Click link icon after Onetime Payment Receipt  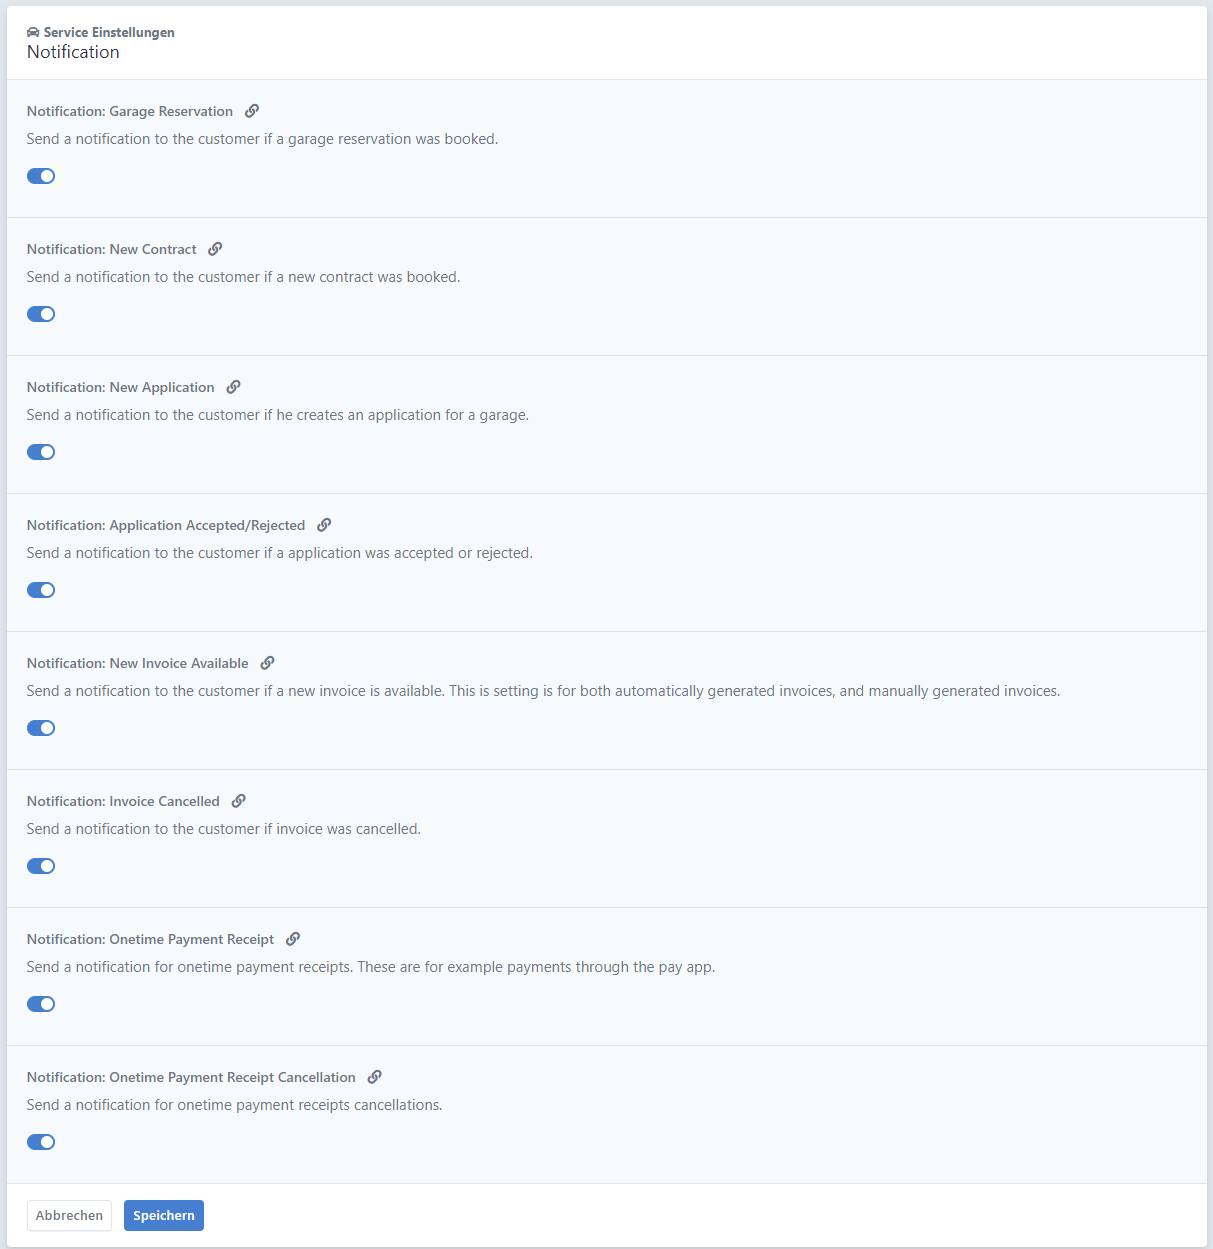(x=293, y=939)
